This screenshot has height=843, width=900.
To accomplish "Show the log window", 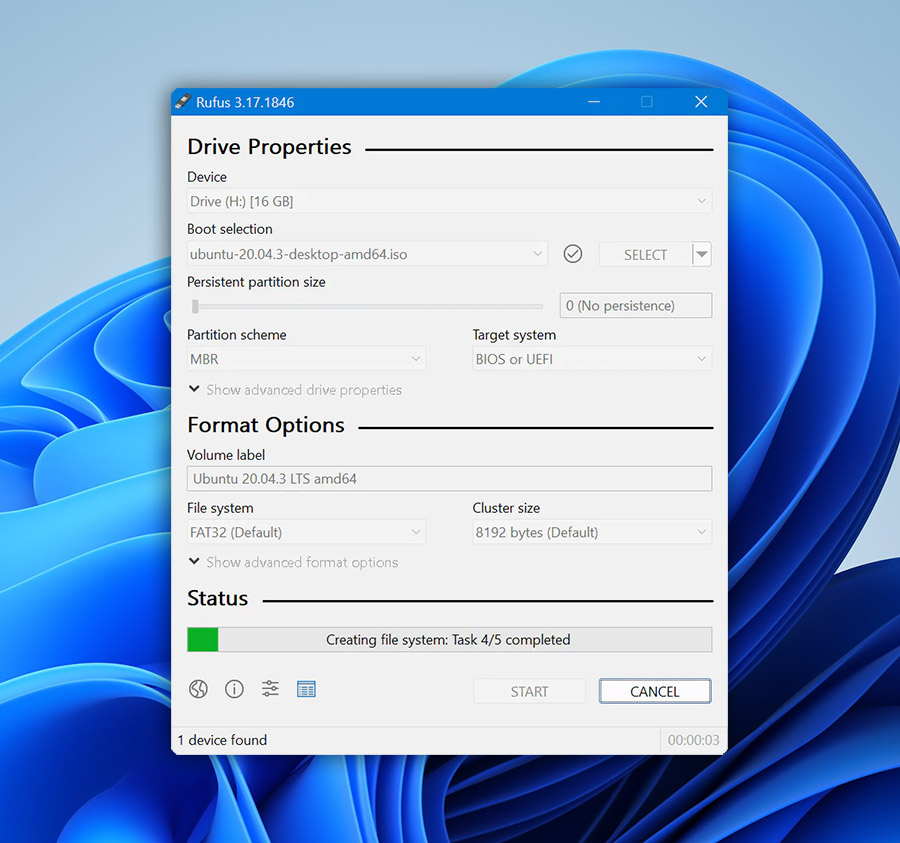I will 306,688.
